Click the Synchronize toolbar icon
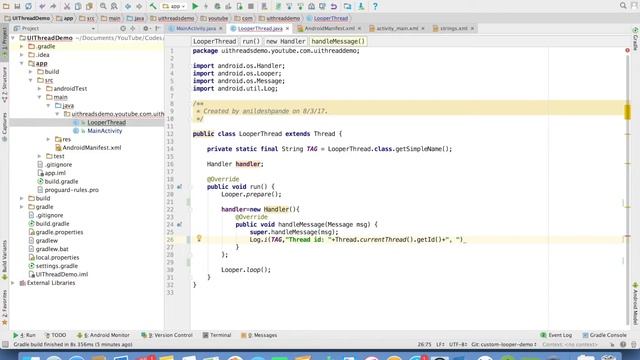Image resolution: width=640 pixels, height=360 pixels. tap(29, 6)
